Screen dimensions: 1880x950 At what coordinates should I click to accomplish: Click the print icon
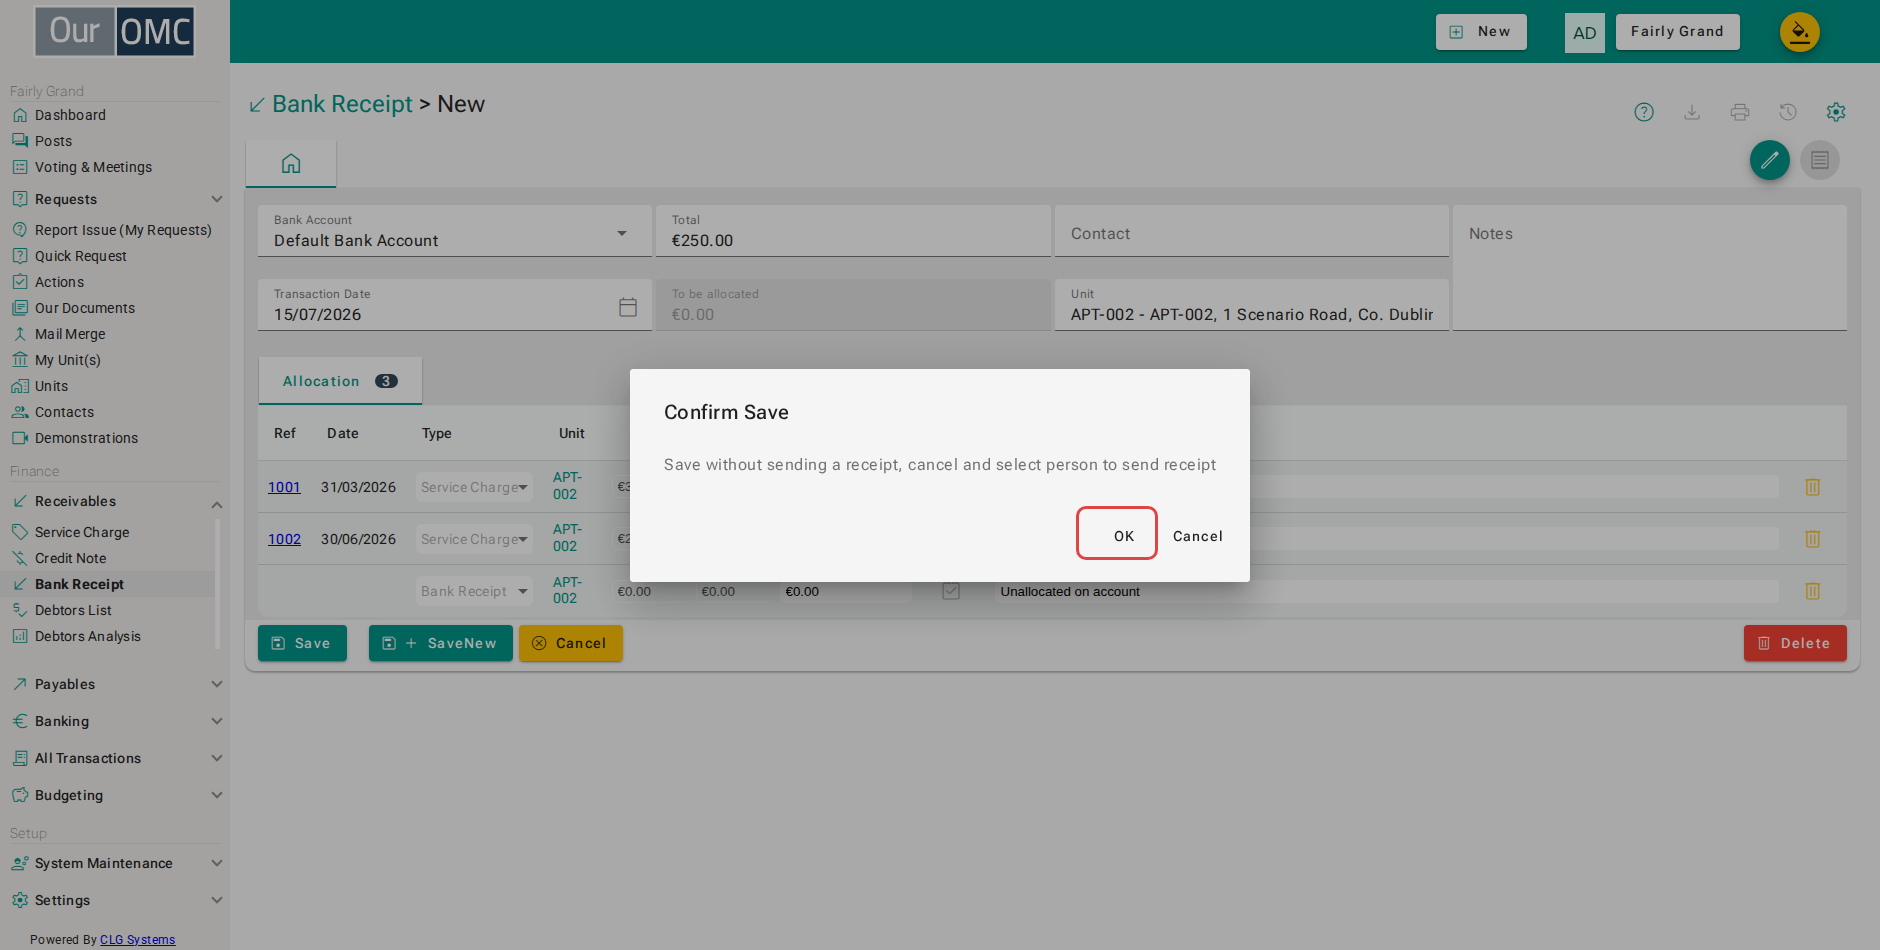coord(1740,112)
